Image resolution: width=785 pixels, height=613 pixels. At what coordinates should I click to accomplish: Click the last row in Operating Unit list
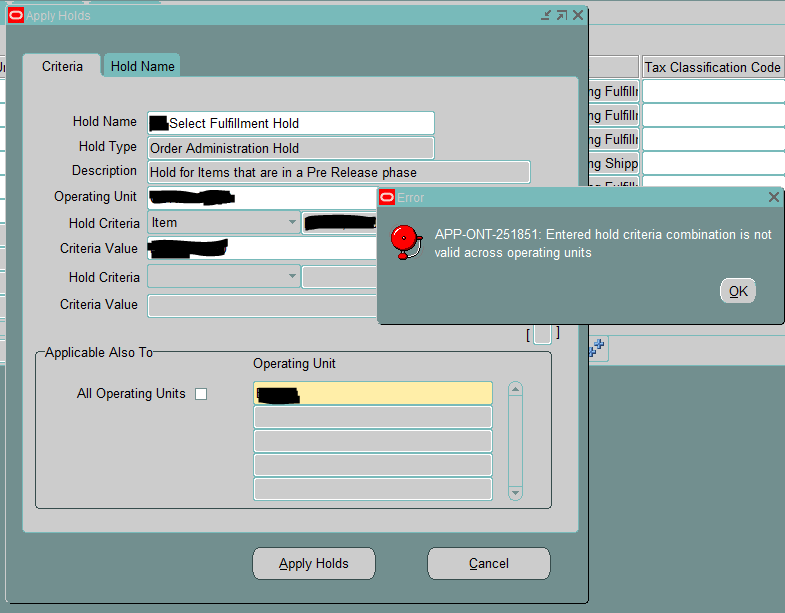[373, 489]
